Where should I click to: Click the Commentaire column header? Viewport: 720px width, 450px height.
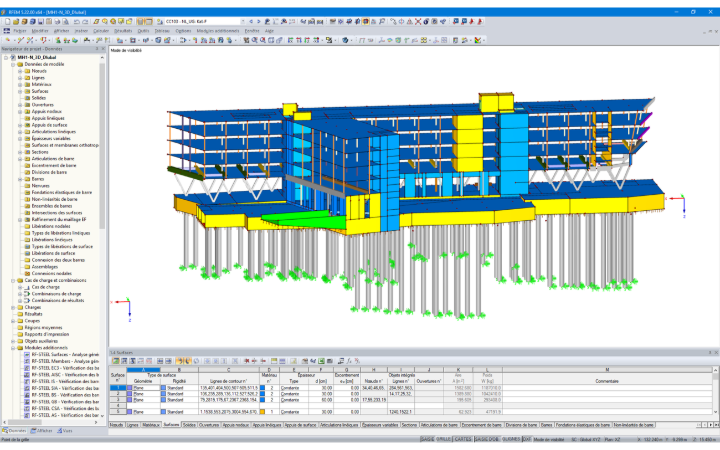(x=607, y=381)
